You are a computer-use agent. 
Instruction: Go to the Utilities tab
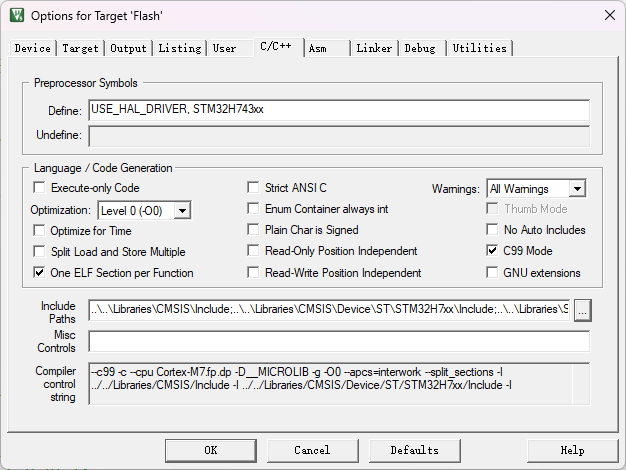(x=479, y=48)
